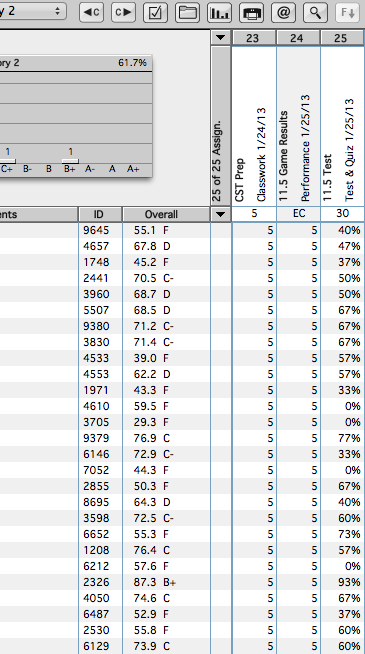
Task: Open the dropdown arrow above Assign. column
Action: 221,38
